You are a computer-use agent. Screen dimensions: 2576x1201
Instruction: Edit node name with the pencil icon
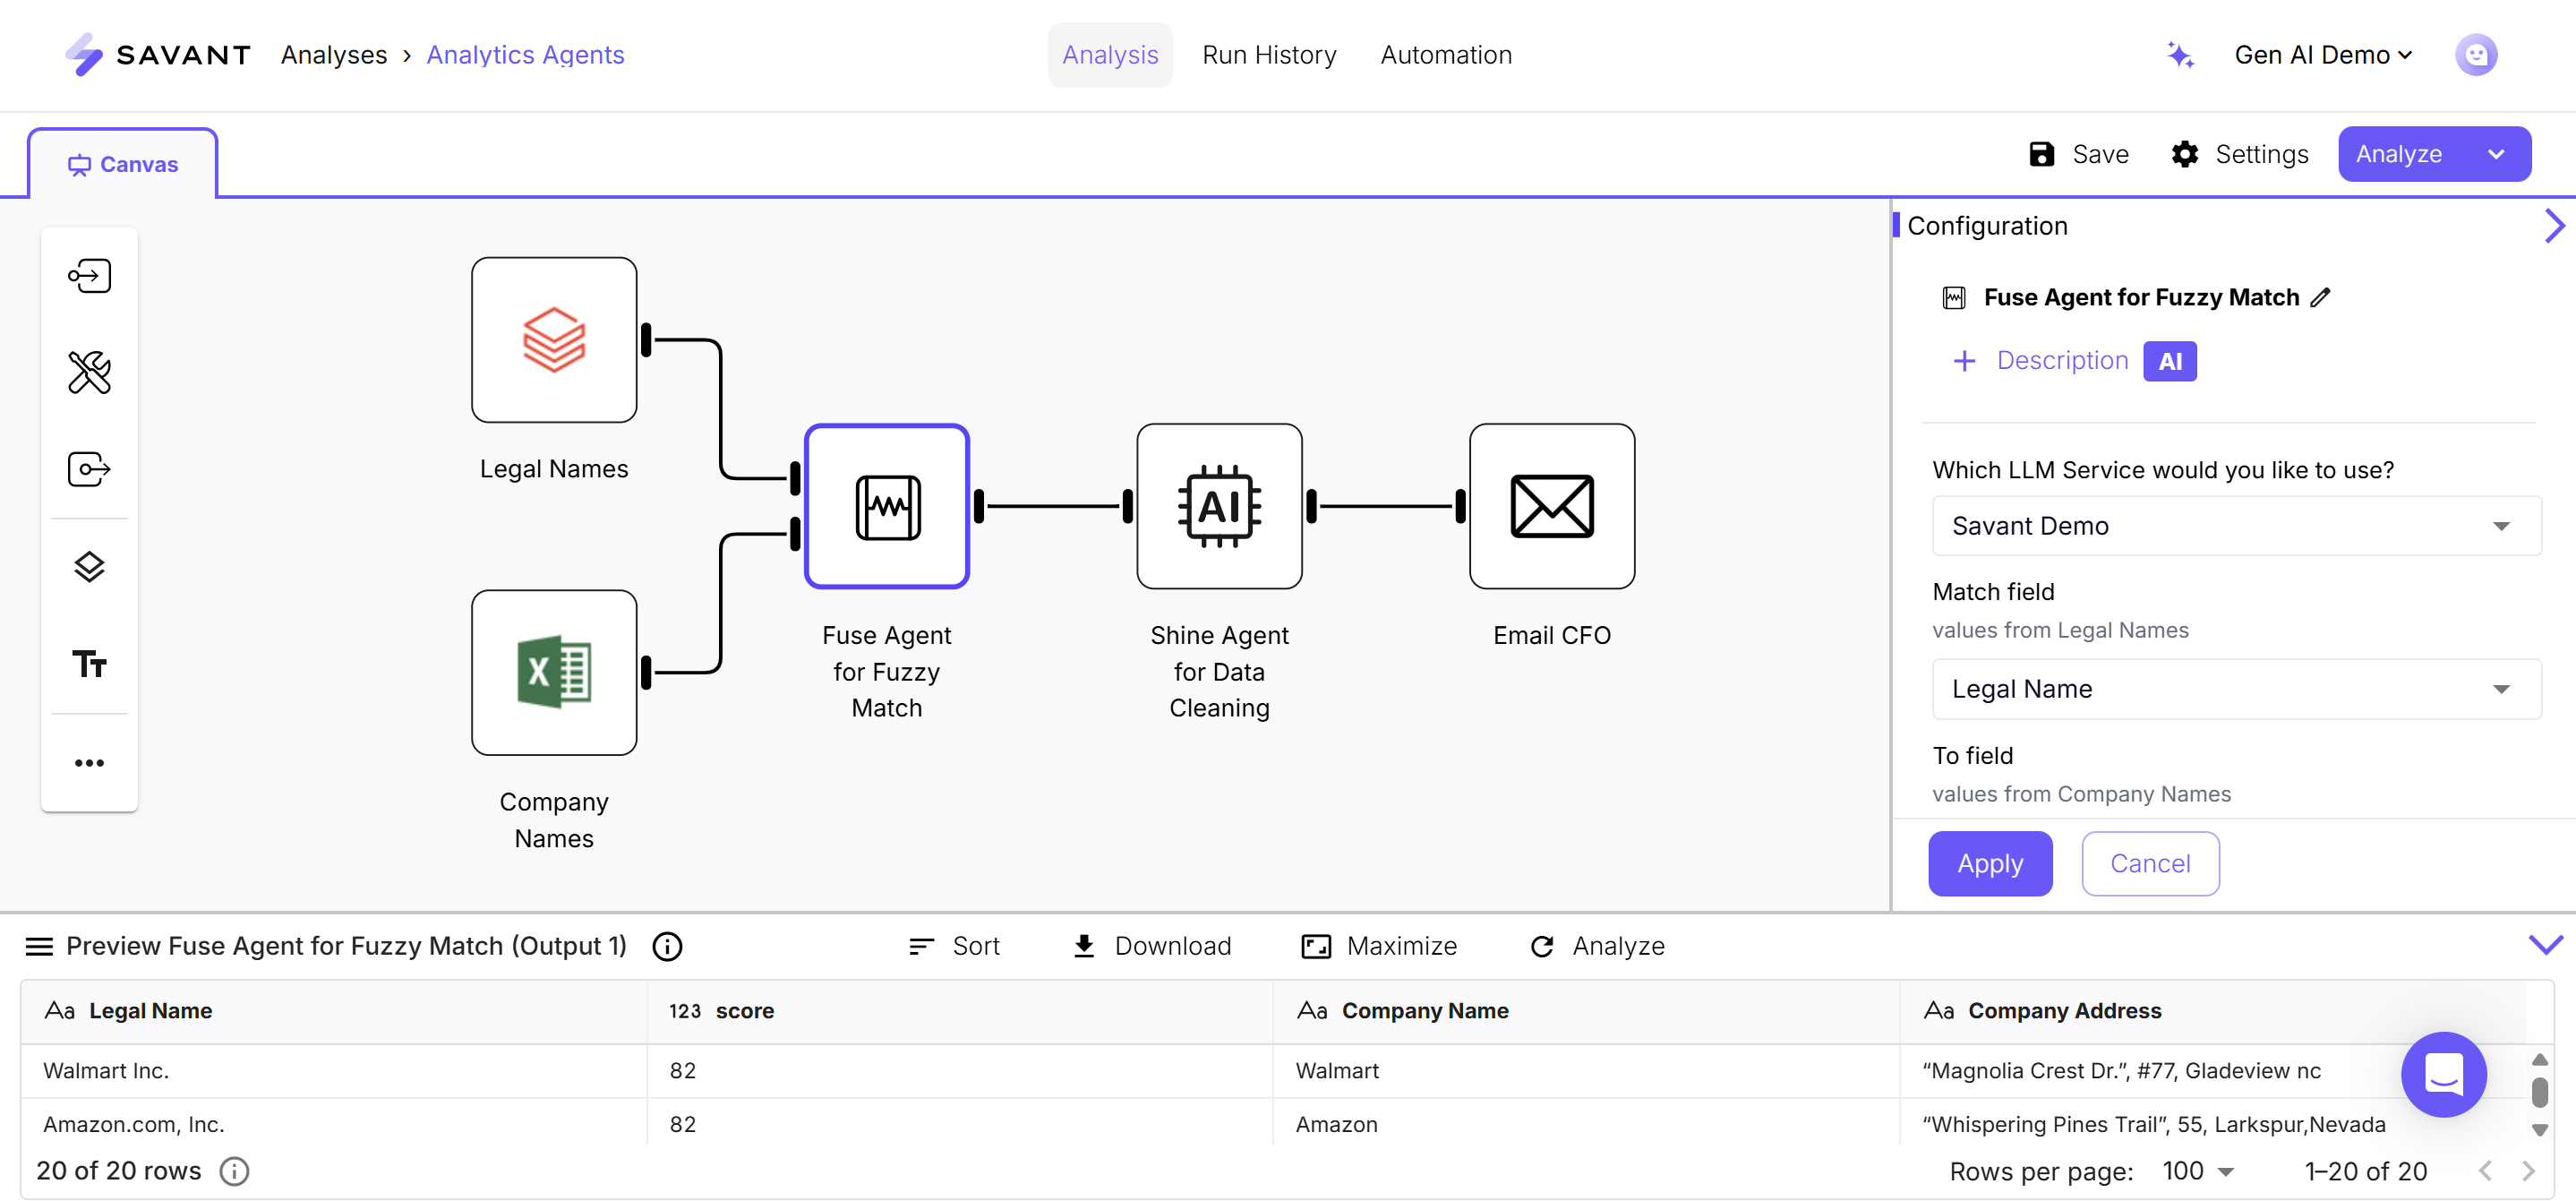2321,297
